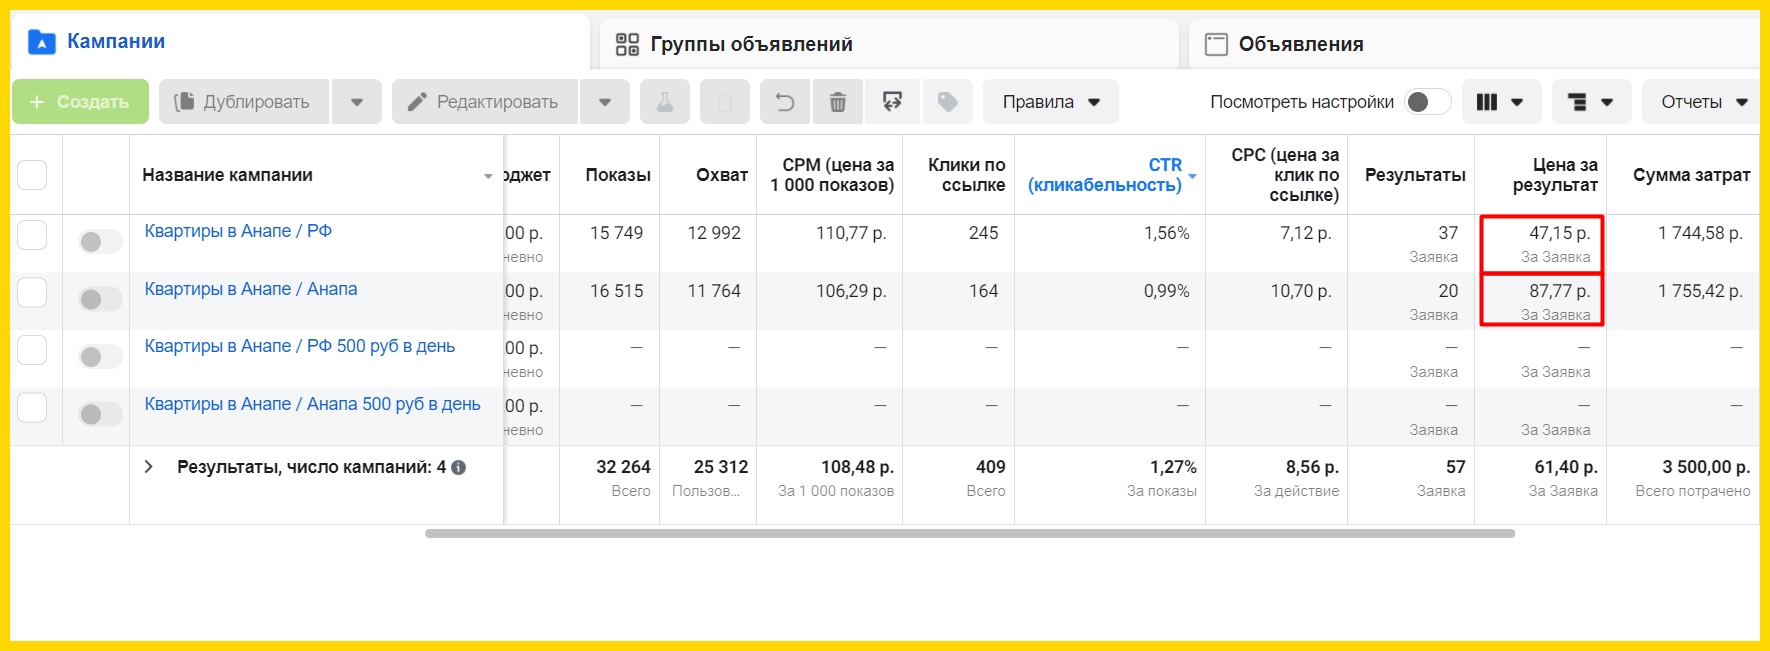Click the Показы column header

[x=618, y=175]
